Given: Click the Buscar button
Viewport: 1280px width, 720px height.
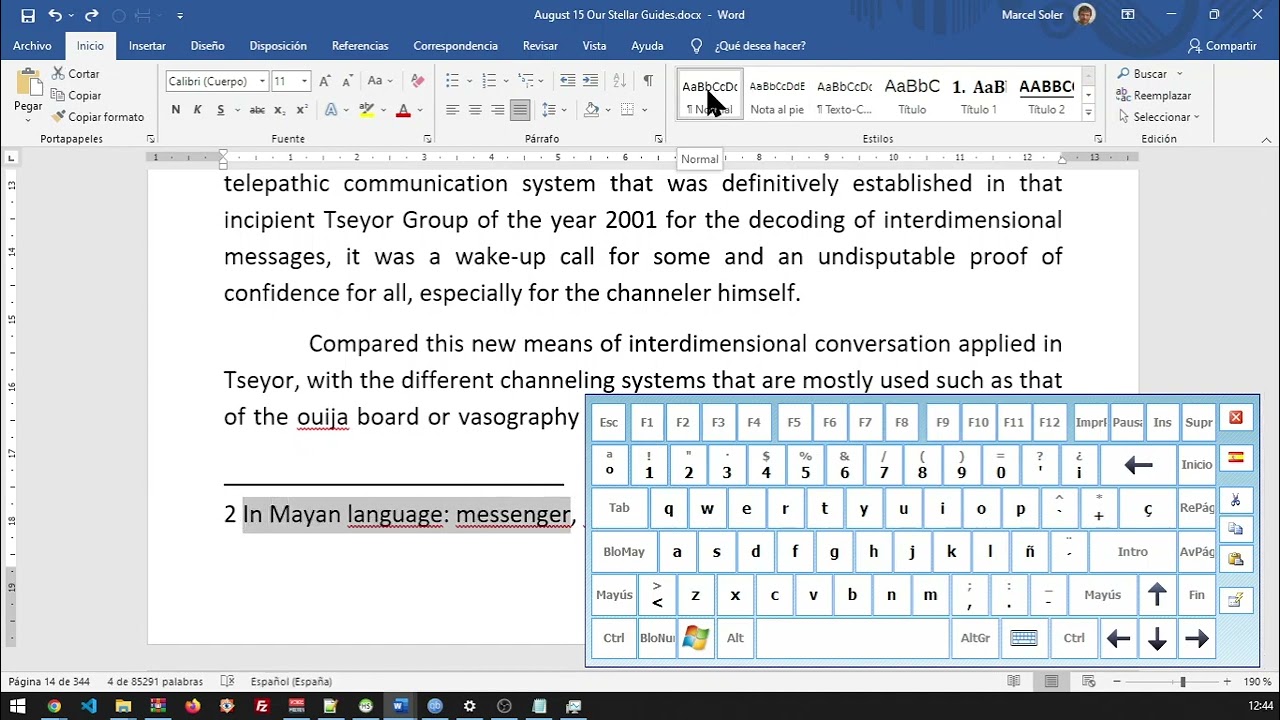Looking at the screenshot, I should (1144, 74).
